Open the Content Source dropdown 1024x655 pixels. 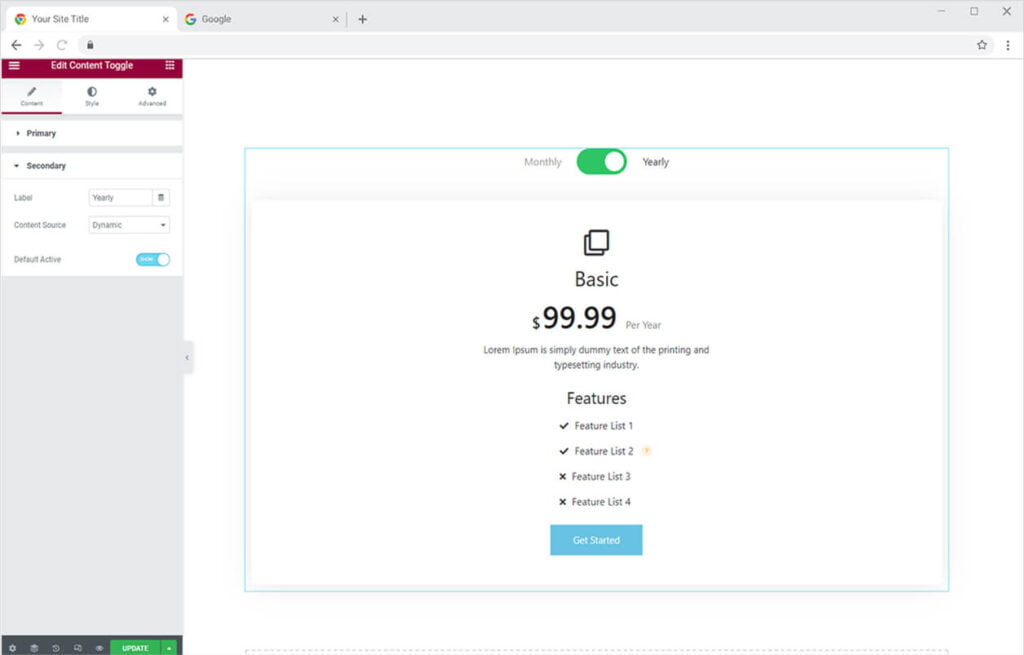pos(129,225)
